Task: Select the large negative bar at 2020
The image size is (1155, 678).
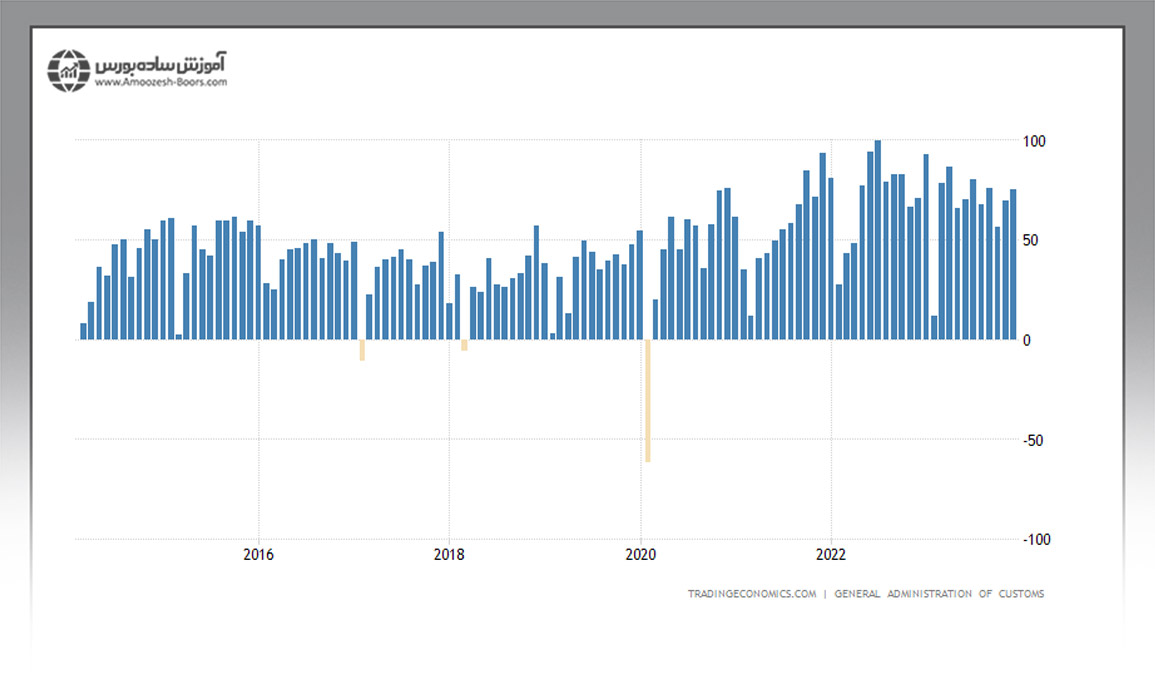Action: click(648, 400)
